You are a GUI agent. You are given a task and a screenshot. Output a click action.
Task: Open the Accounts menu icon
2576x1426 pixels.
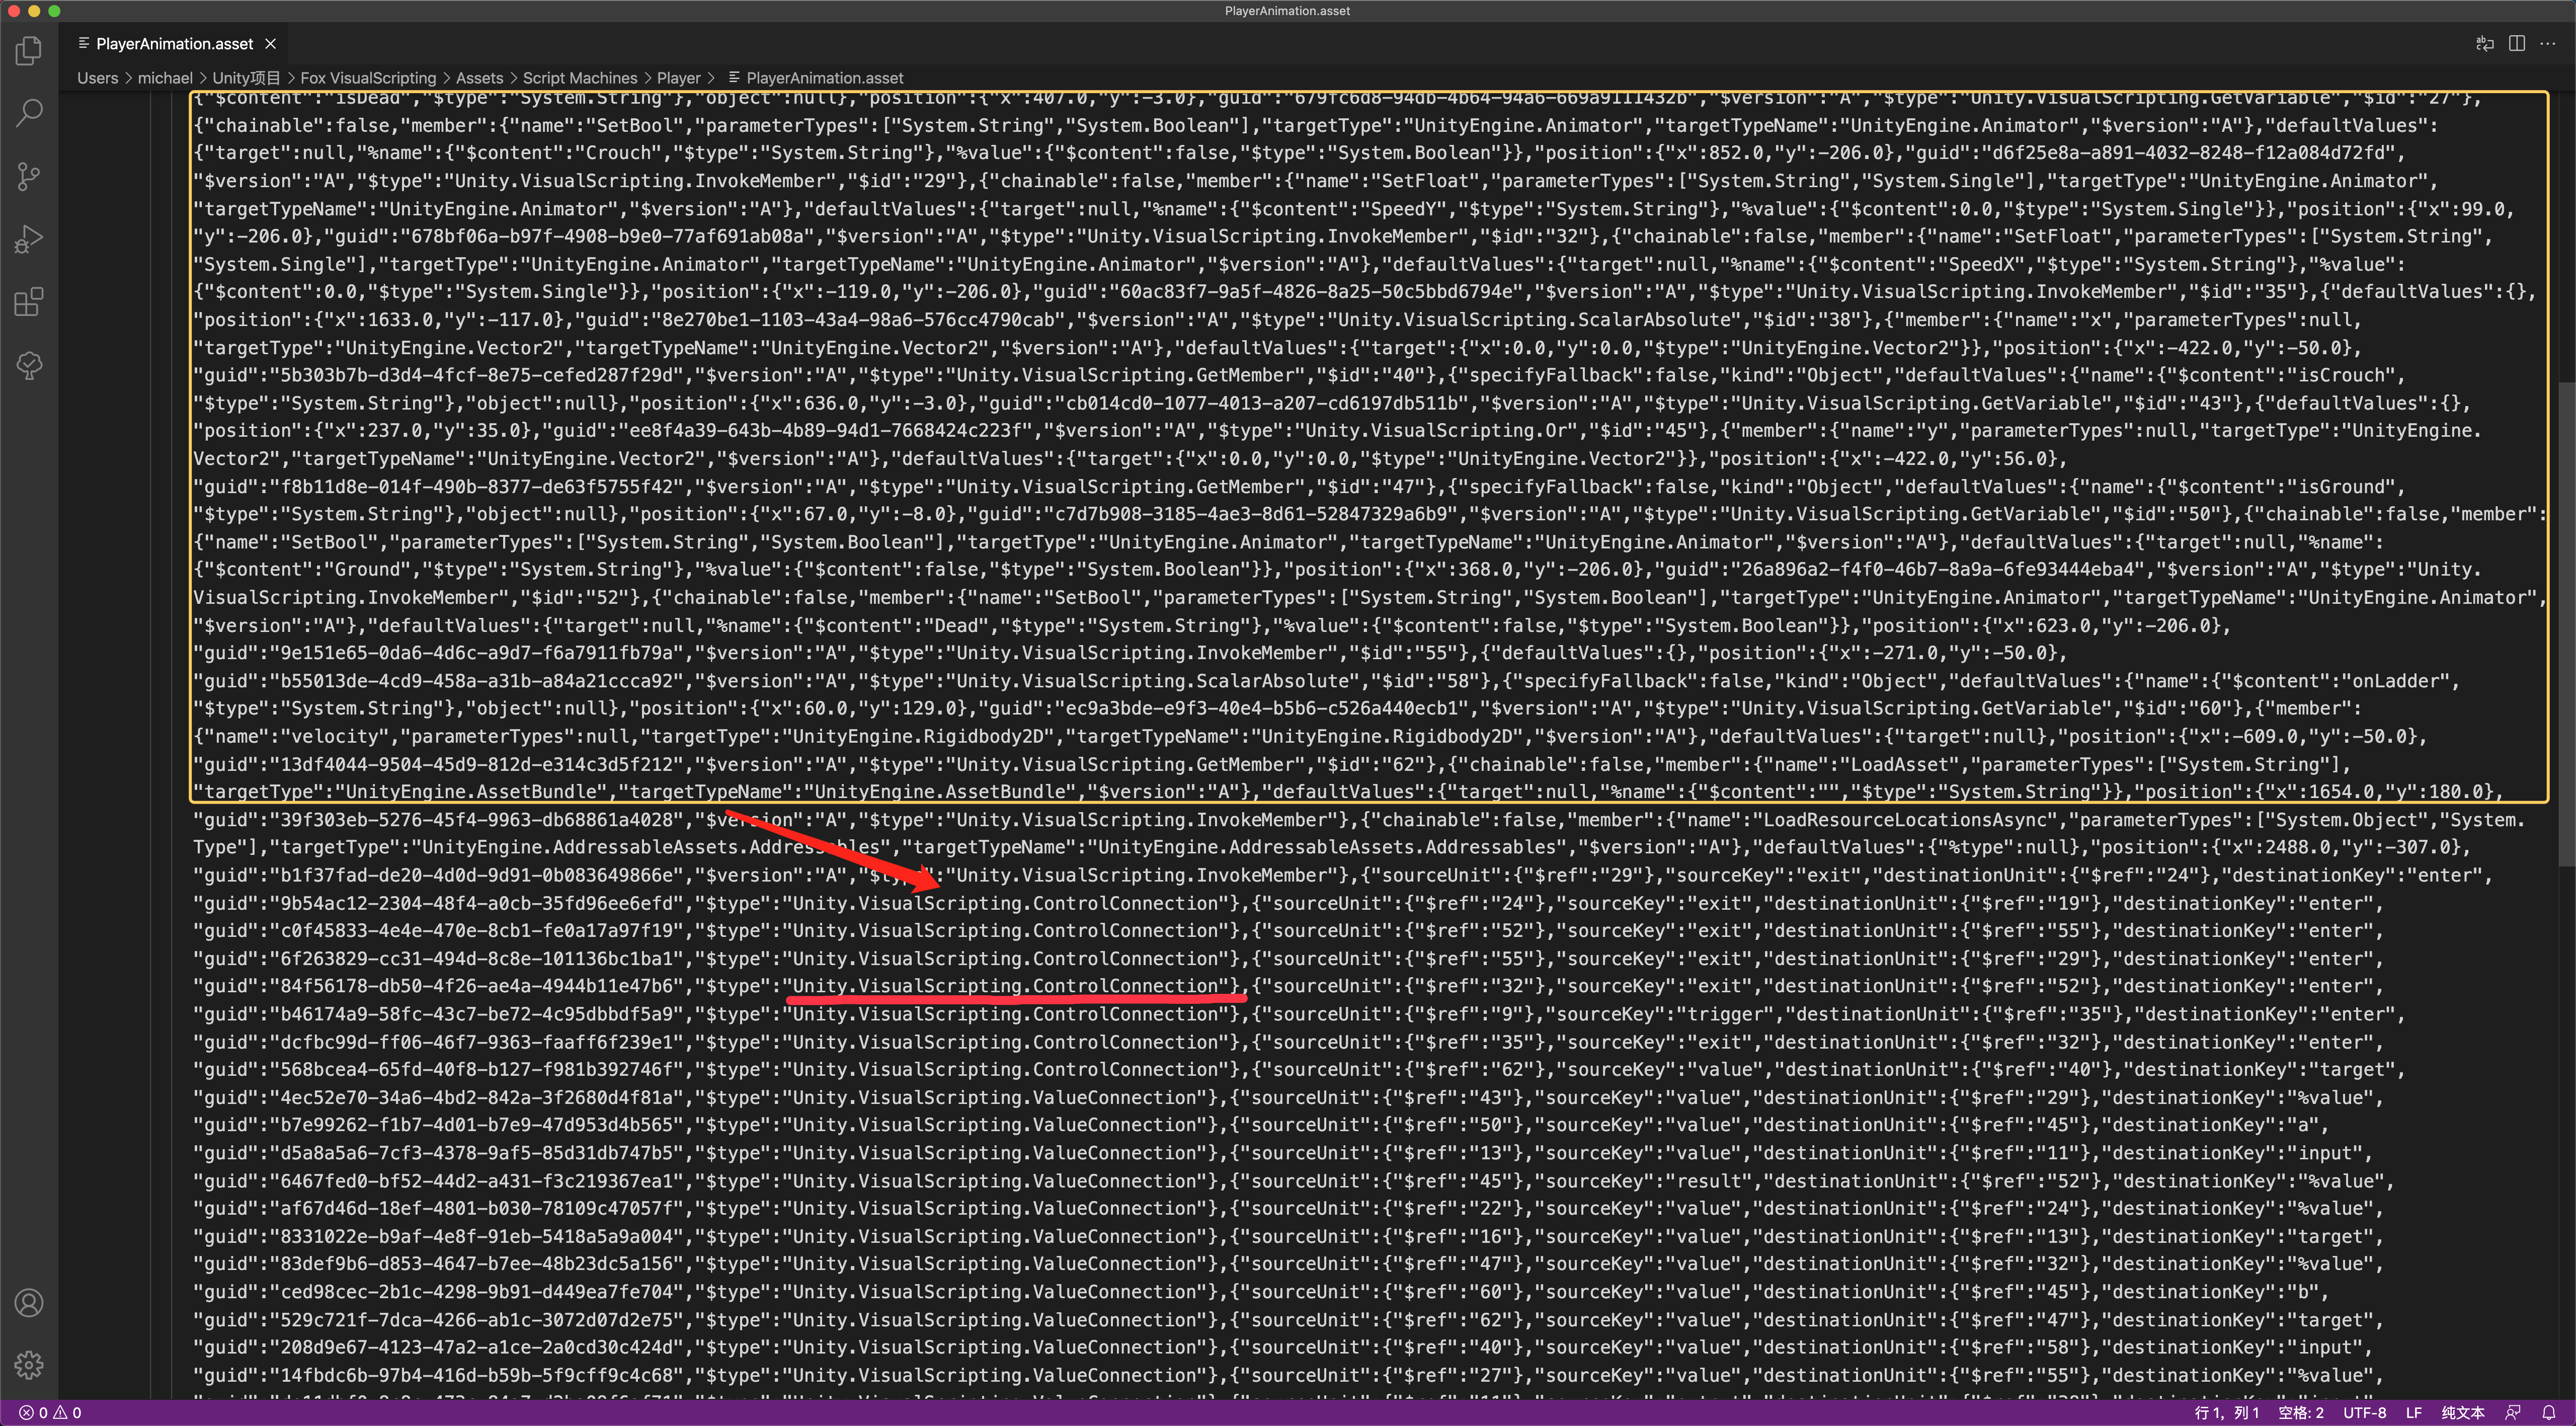pyautogui.click(x=29, y=1302)
